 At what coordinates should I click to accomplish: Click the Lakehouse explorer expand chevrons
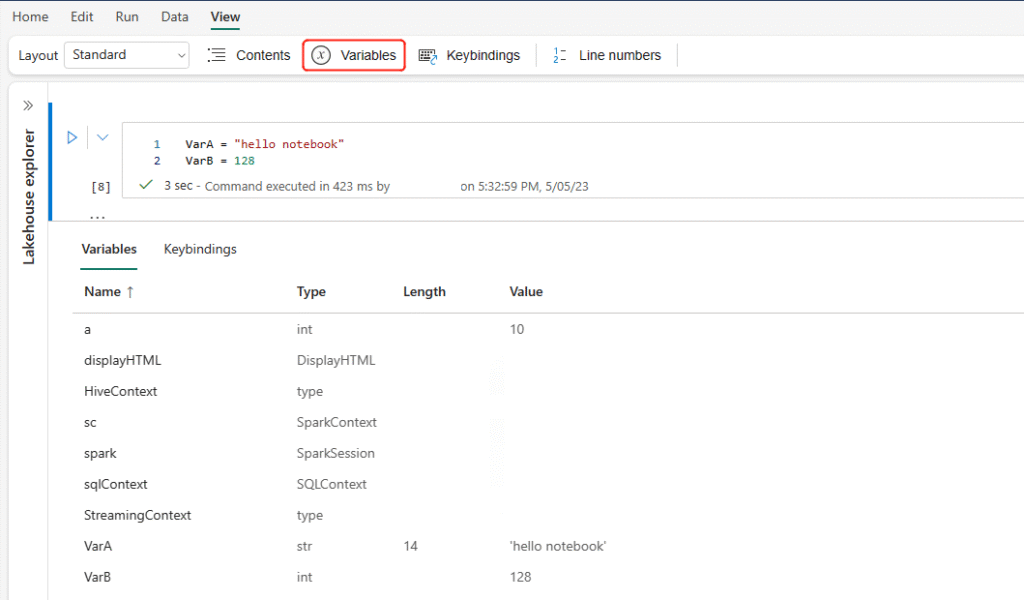(x=27, y=104)
